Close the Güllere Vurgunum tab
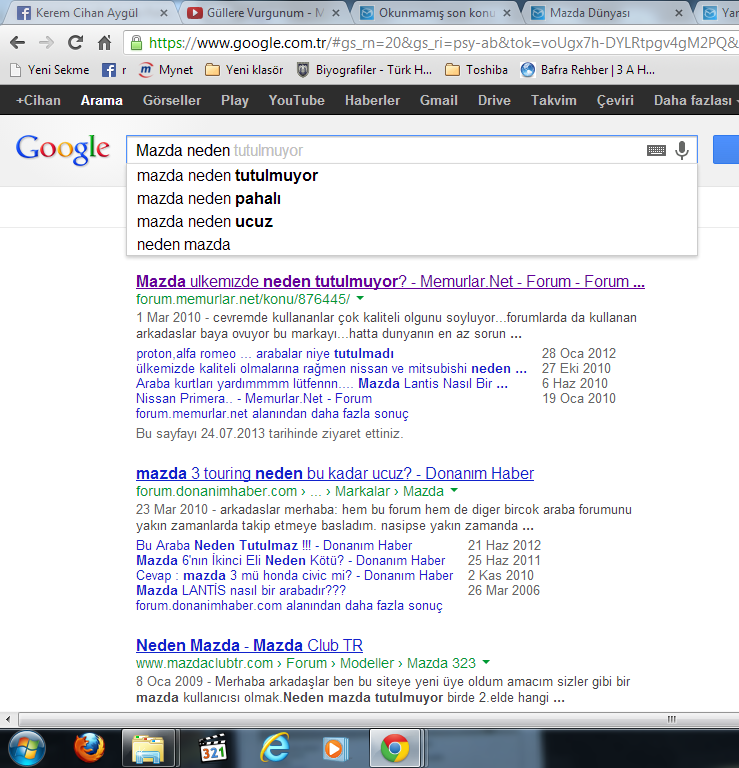 tap(336, 13)
